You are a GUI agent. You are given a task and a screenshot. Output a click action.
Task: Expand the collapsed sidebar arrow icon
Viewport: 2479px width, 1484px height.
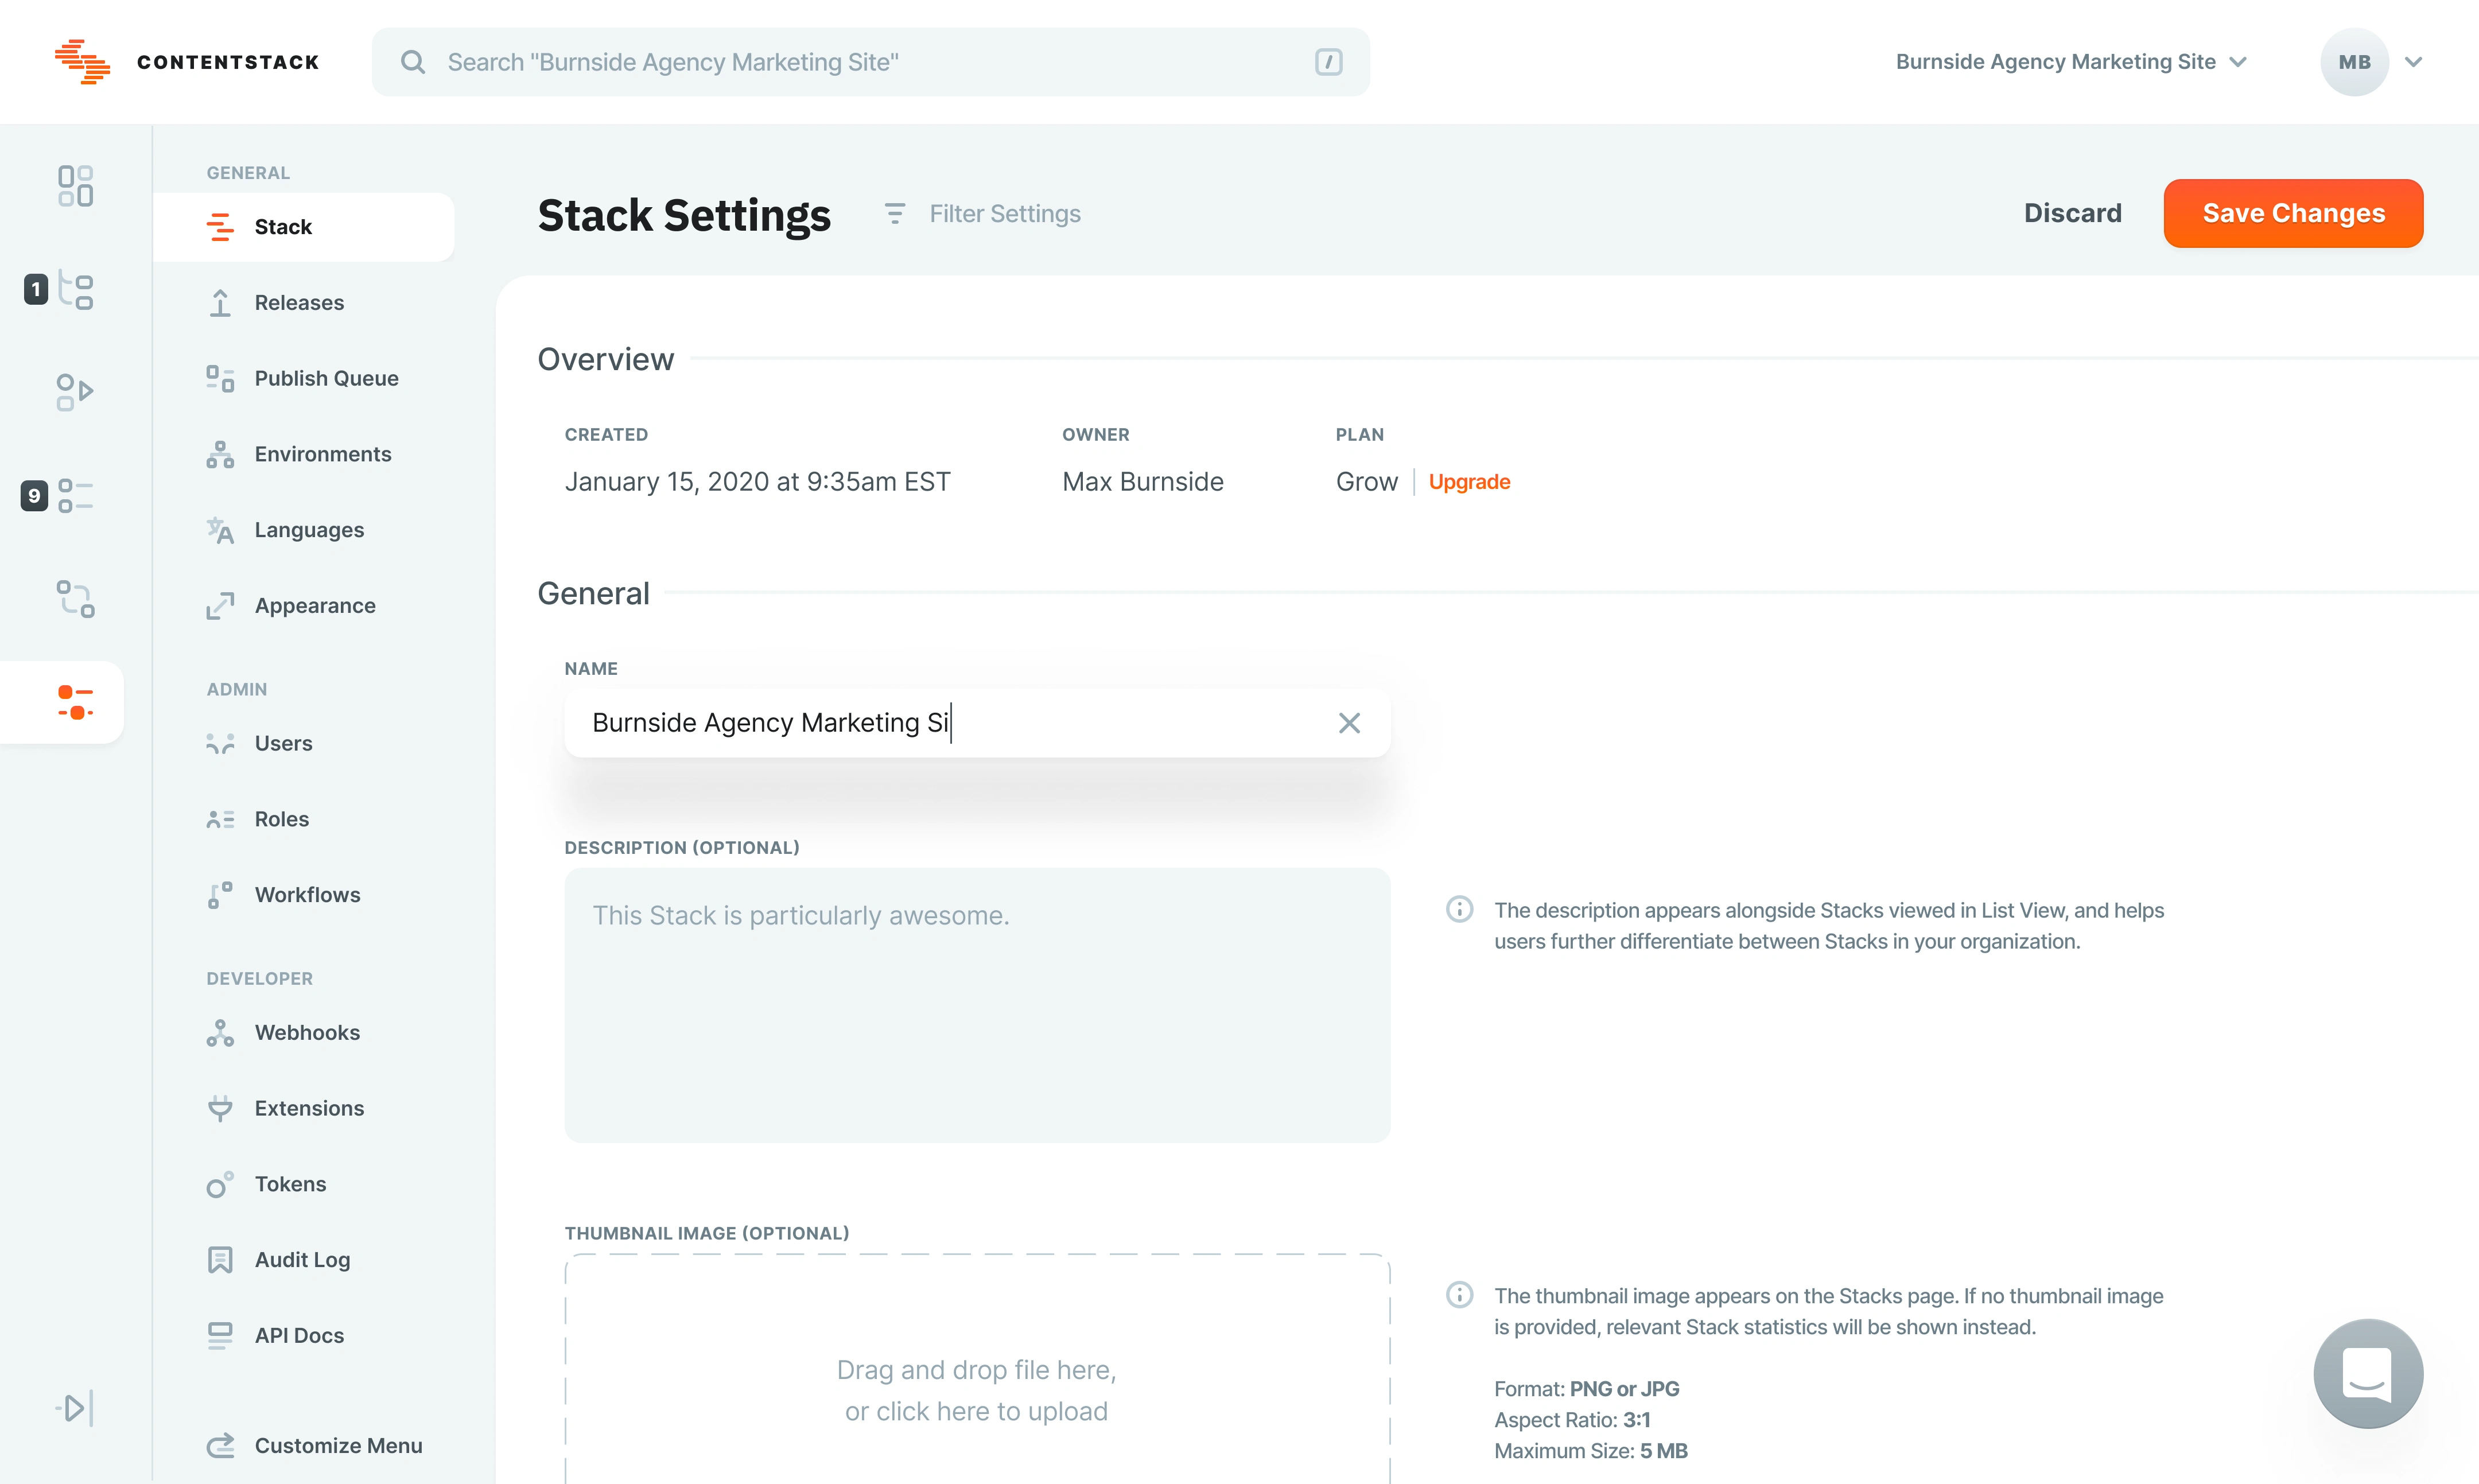[x=75, y=1408]
